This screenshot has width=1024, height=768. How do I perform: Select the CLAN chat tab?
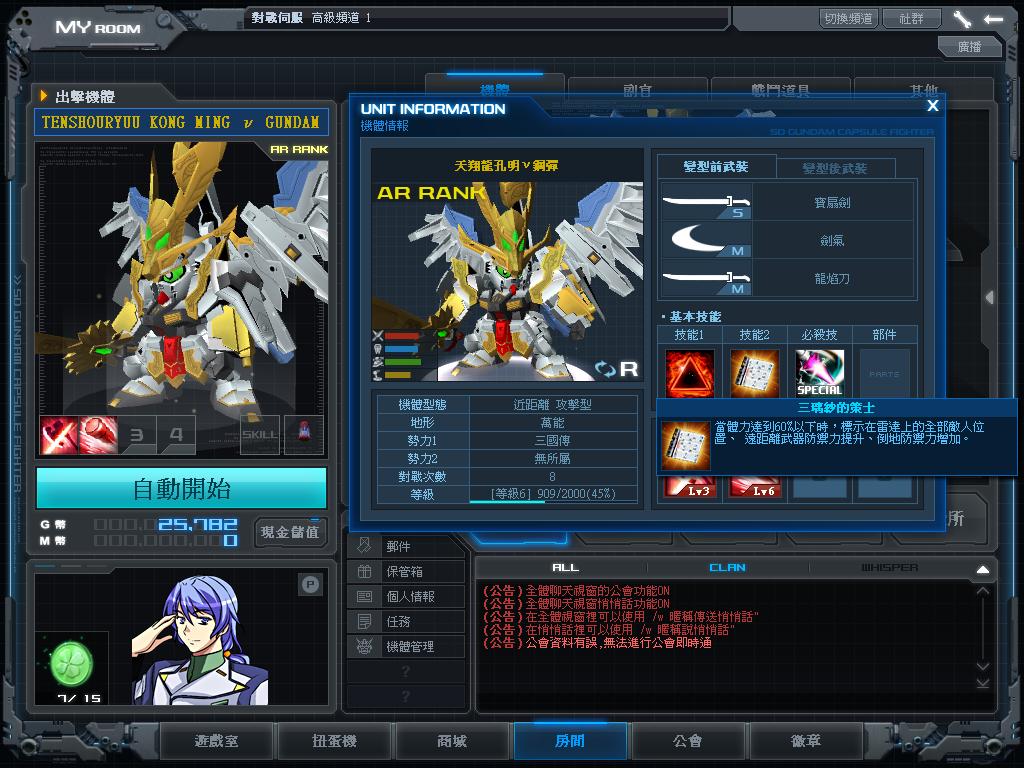click(x=727, y=568)
